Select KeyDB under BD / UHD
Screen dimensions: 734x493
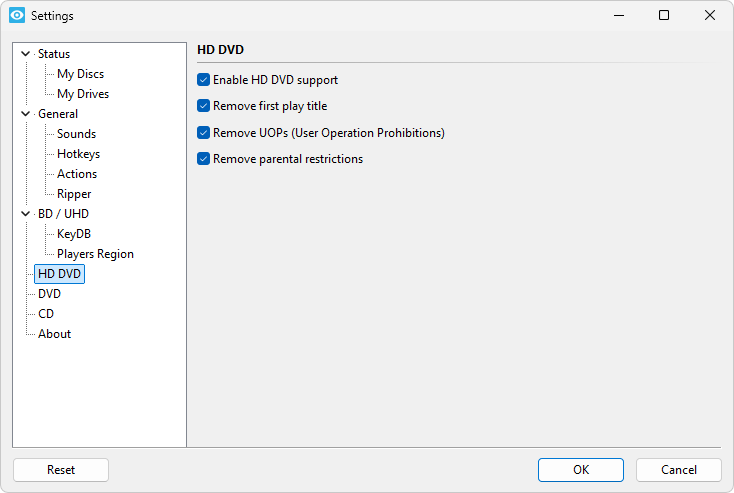[x=74, y=234]
